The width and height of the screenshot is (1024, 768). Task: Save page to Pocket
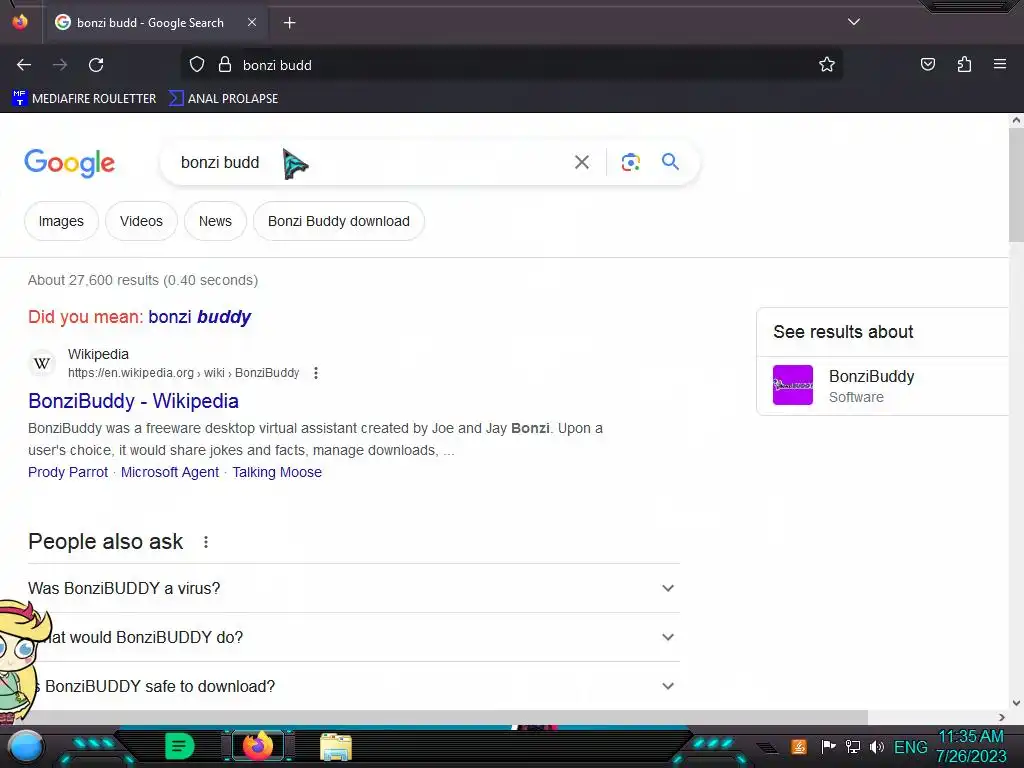click(927, 64)
